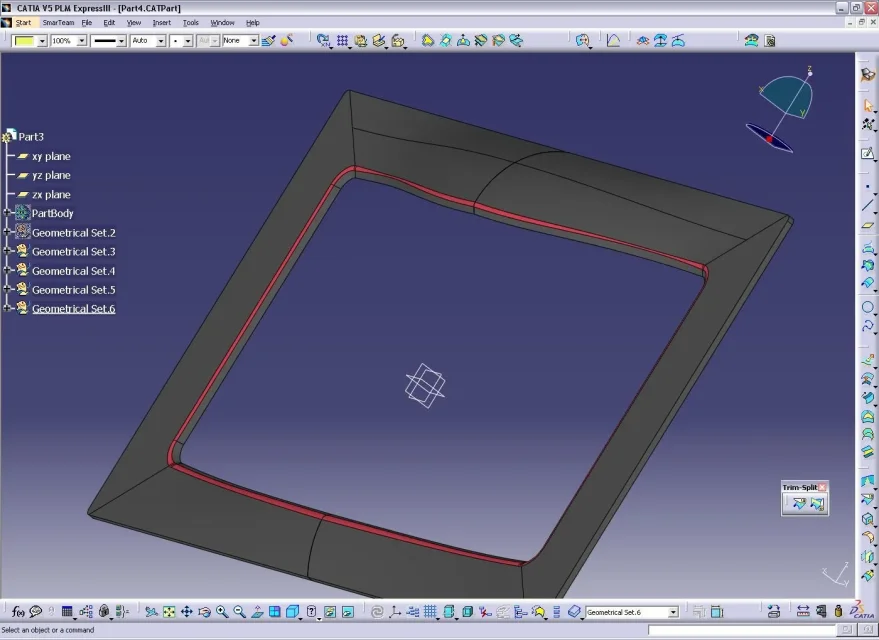
Task: Click the Fit All In icon
Action: (x=169, y=611)
